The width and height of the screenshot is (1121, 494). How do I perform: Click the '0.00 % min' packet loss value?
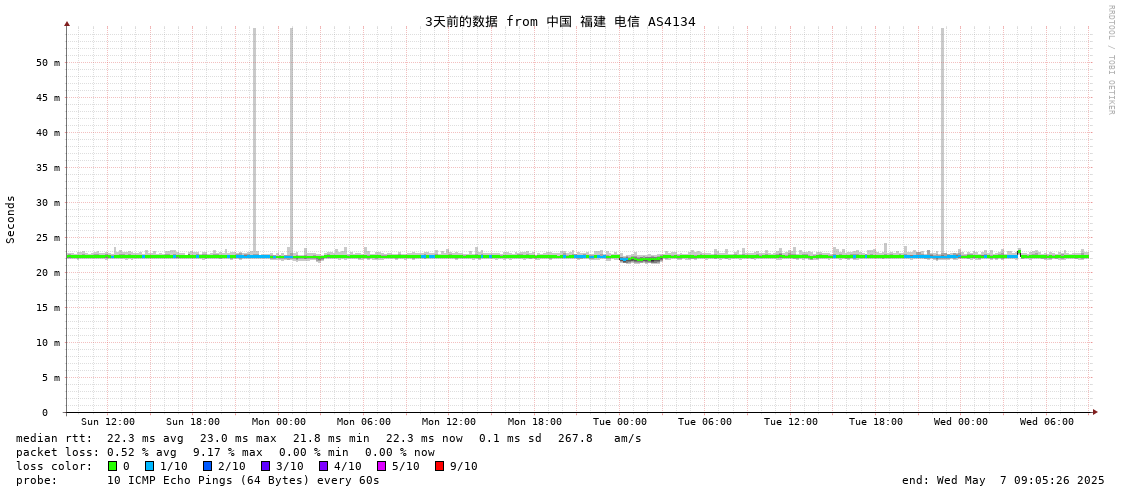click(x=315, y=453)
